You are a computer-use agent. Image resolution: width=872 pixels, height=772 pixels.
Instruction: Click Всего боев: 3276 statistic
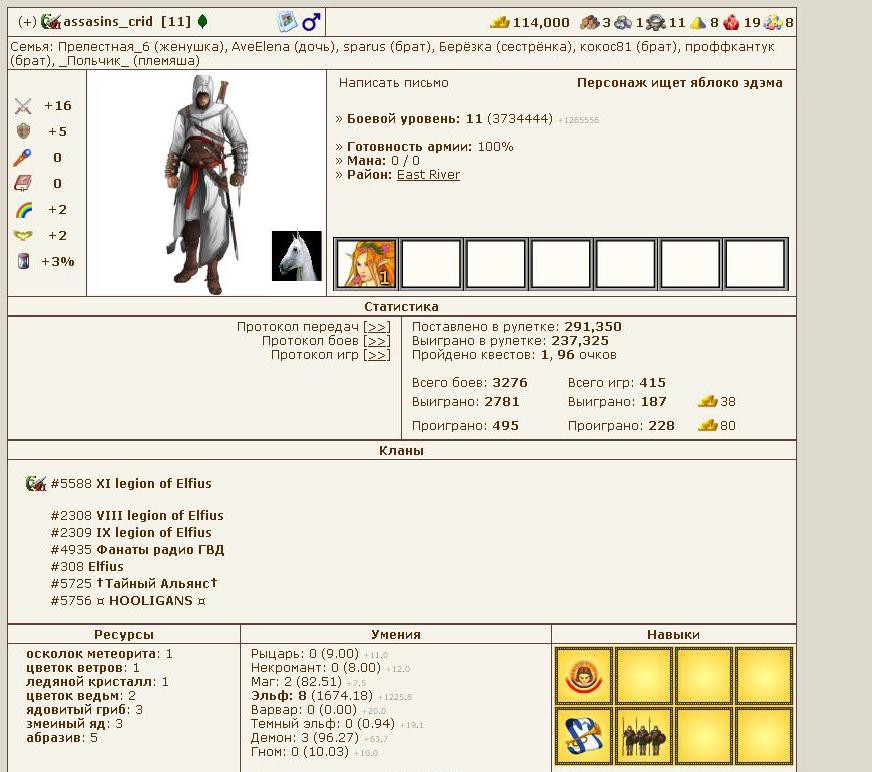(x=469, y=383)
